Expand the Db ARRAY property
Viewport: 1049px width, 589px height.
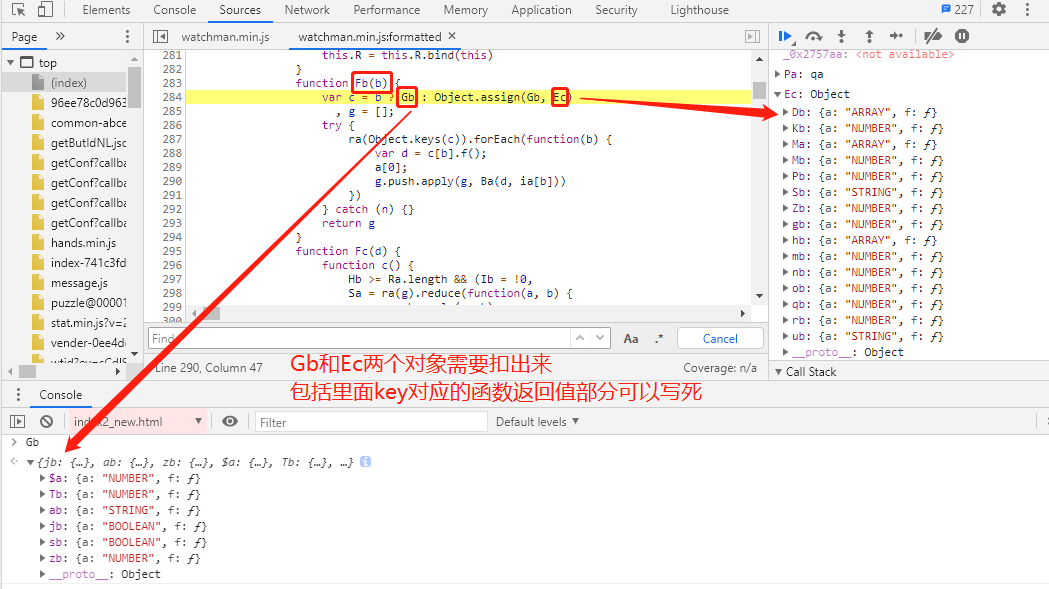(785, 112)
